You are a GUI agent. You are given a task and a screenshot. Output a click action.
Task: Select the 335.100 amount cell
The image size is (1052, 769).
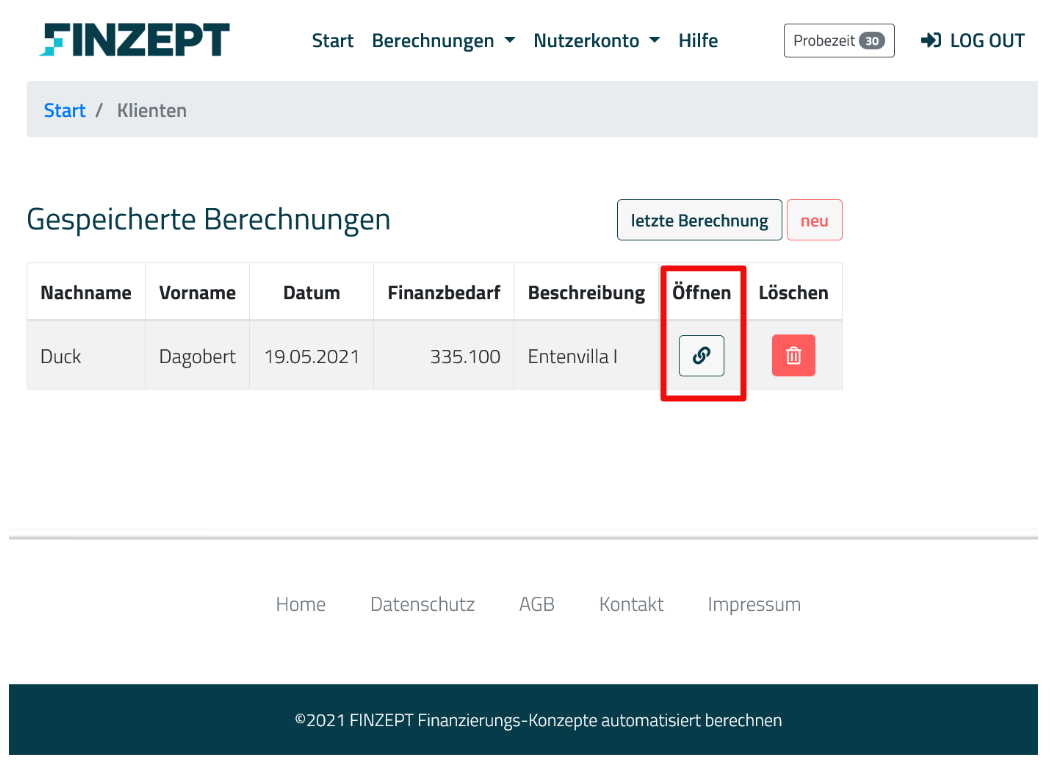(443, 356)
